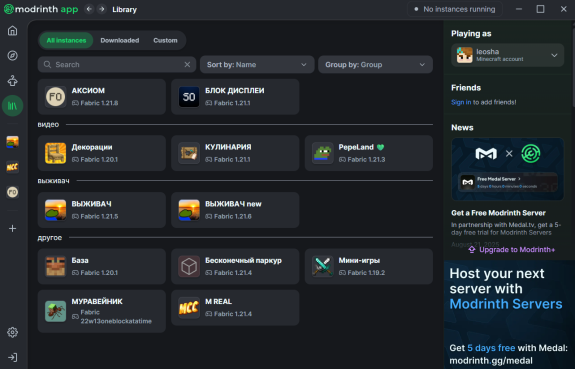Open the АКСИОМ instance title
This screenshot has height=369, width=575.
[x=88, y=91]
